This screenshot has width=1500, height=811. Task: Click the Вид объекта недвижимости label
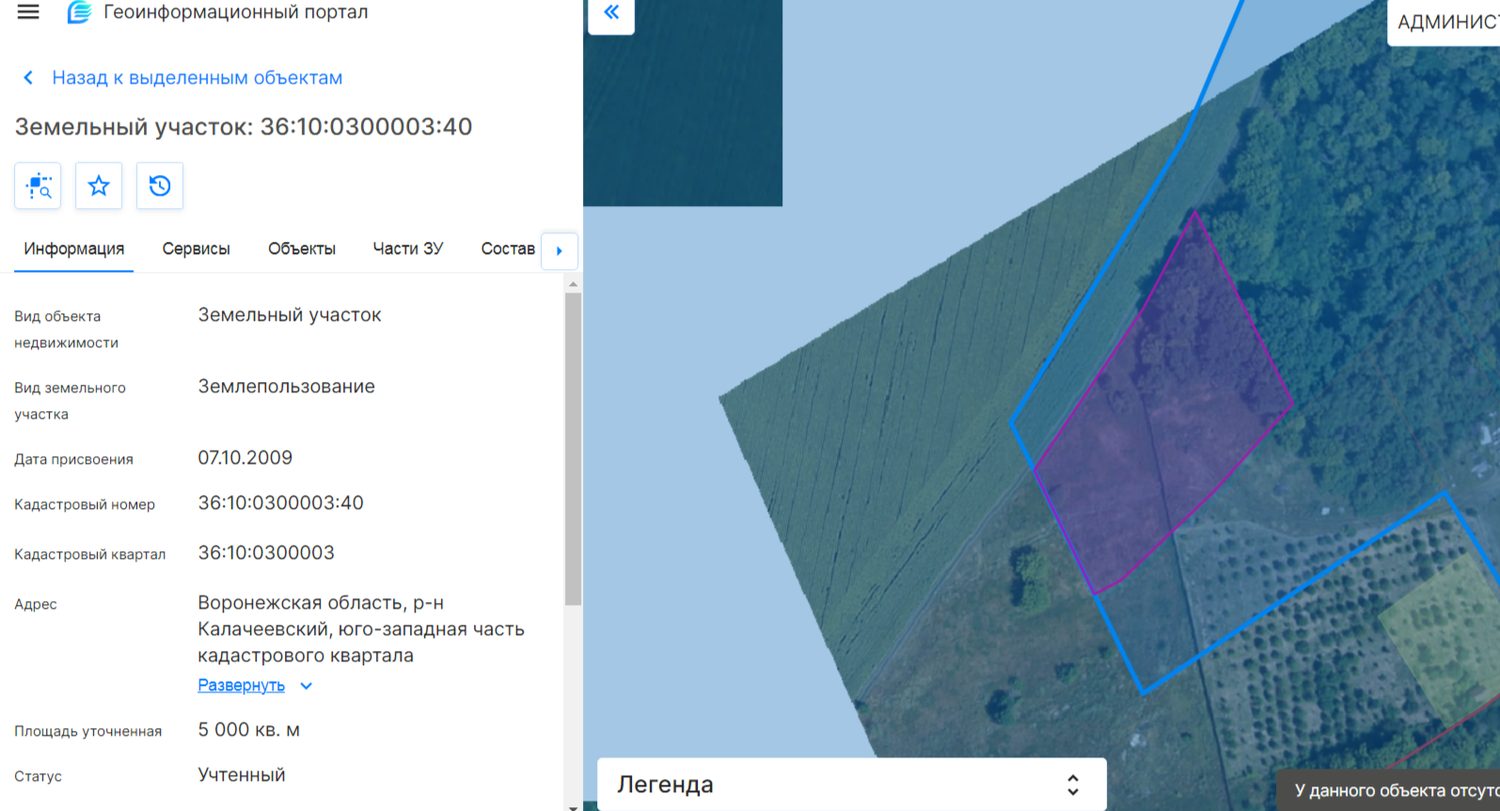[66, 329]
